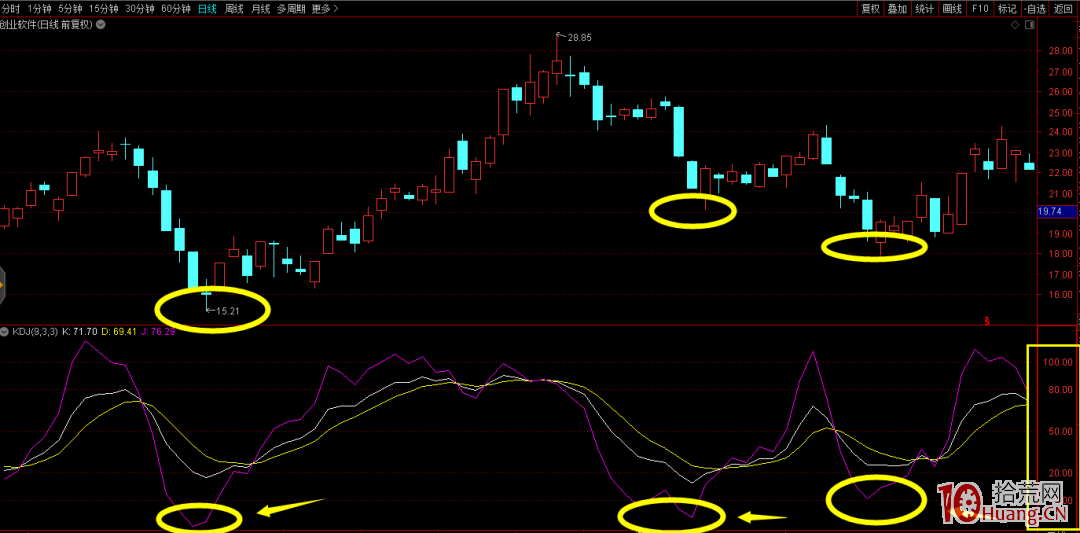Click the J: 76.29 value
The image size is (1080, 533).
tap(160, 331)
